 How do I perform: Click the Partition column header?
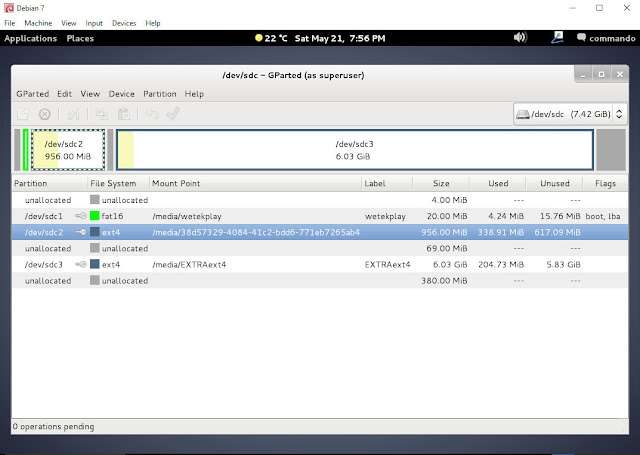pos(50,183)
